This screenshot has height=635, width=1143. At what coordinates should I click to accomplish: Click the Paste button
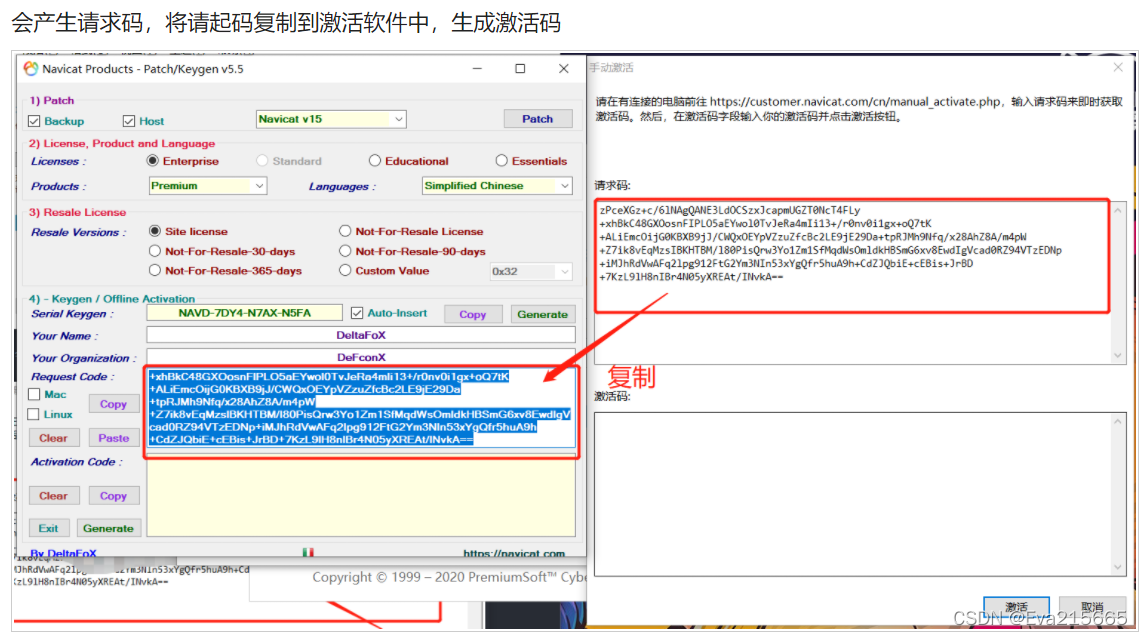[113, 438]
